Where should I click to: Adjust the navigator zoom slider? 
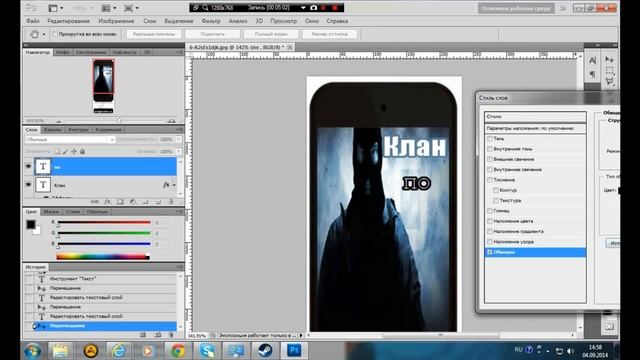click(x=119, y=121)
